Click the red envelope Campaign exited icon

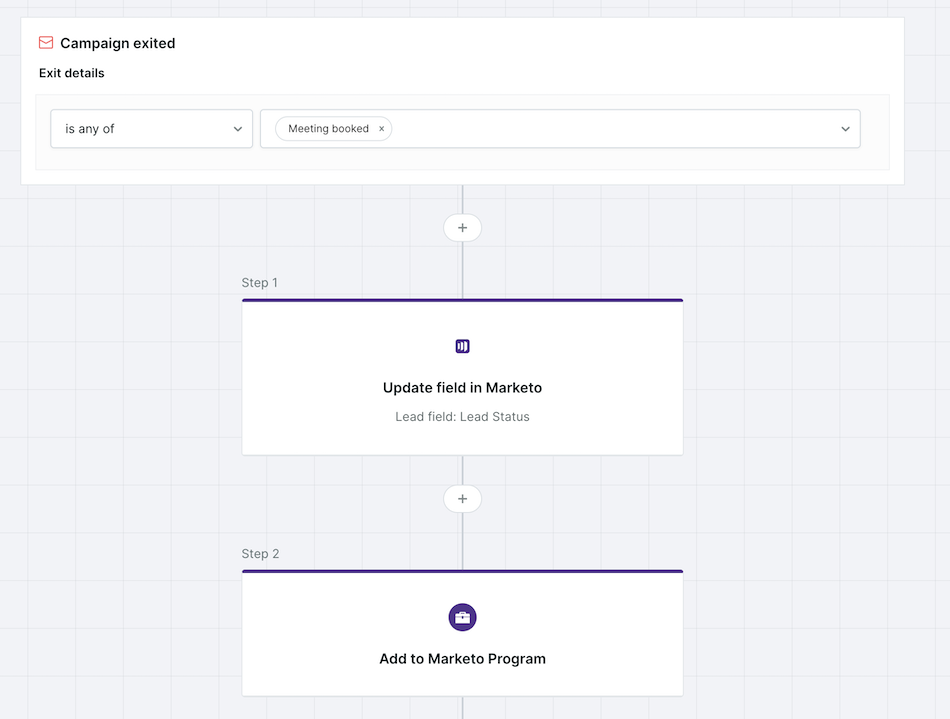pos(46,42)
